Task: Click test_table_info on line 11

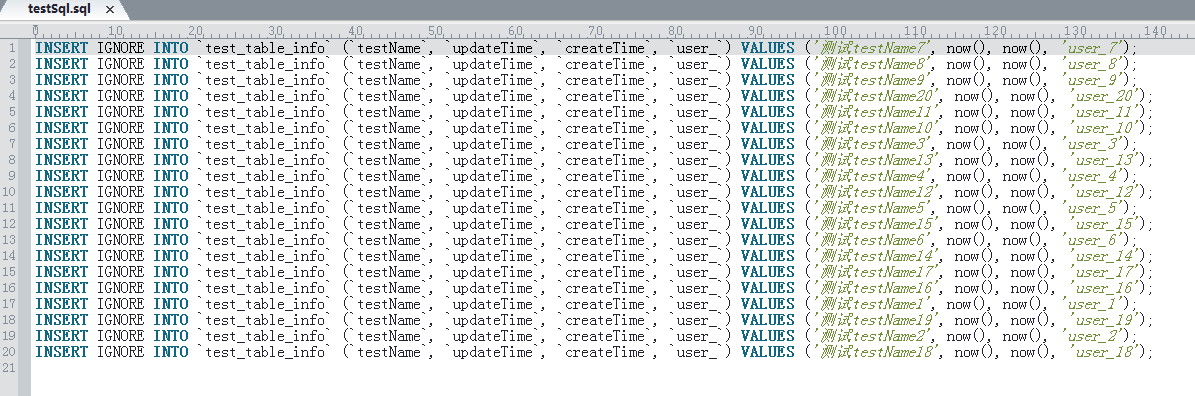Action: pyautogui.click(x=264, y=208)
